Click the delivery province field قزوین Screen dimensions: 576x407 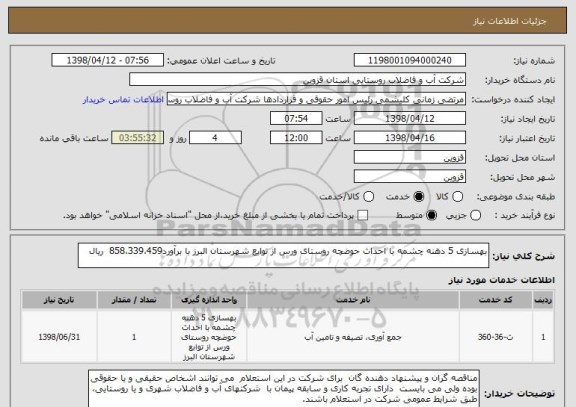point(410,157)
